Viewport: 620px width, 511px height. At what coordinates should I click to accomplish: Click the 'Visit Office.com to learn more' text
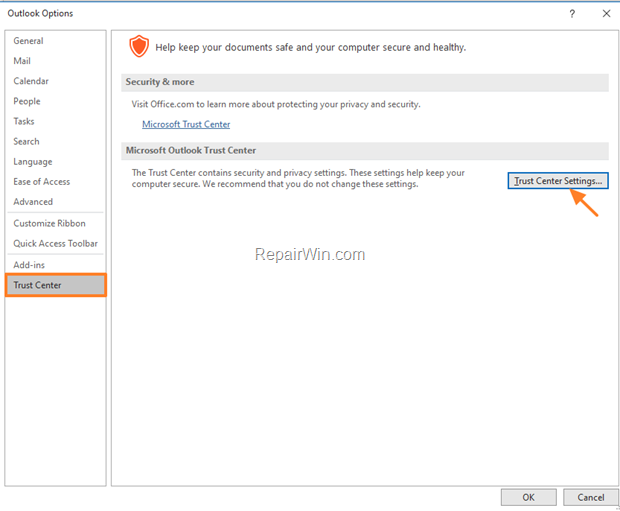point(276,104)
